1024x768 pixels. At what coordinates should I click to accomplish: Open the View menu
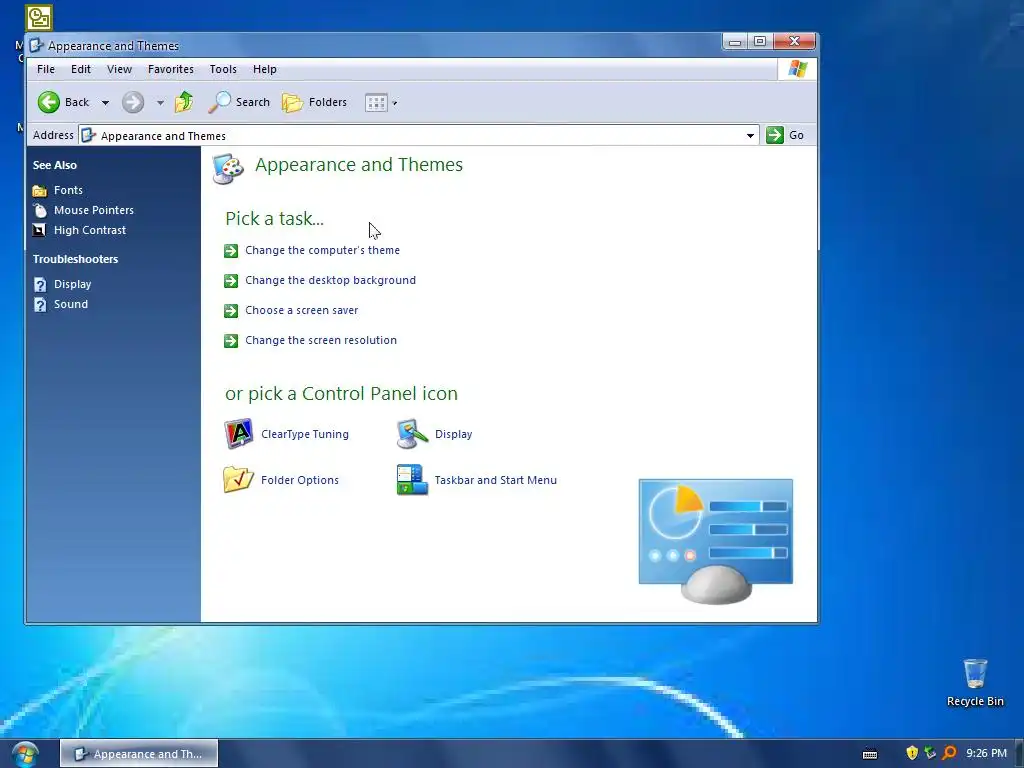(120, 69)
